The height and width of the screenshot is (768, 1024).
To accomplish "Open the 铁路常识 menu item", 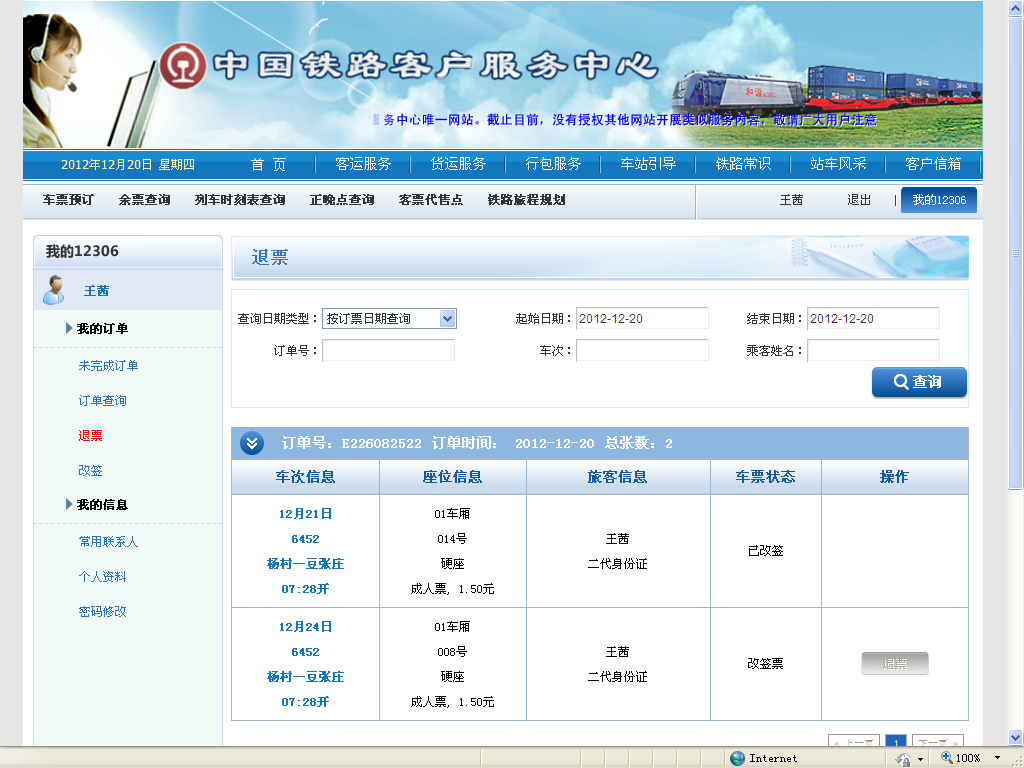I will [743, 164].
